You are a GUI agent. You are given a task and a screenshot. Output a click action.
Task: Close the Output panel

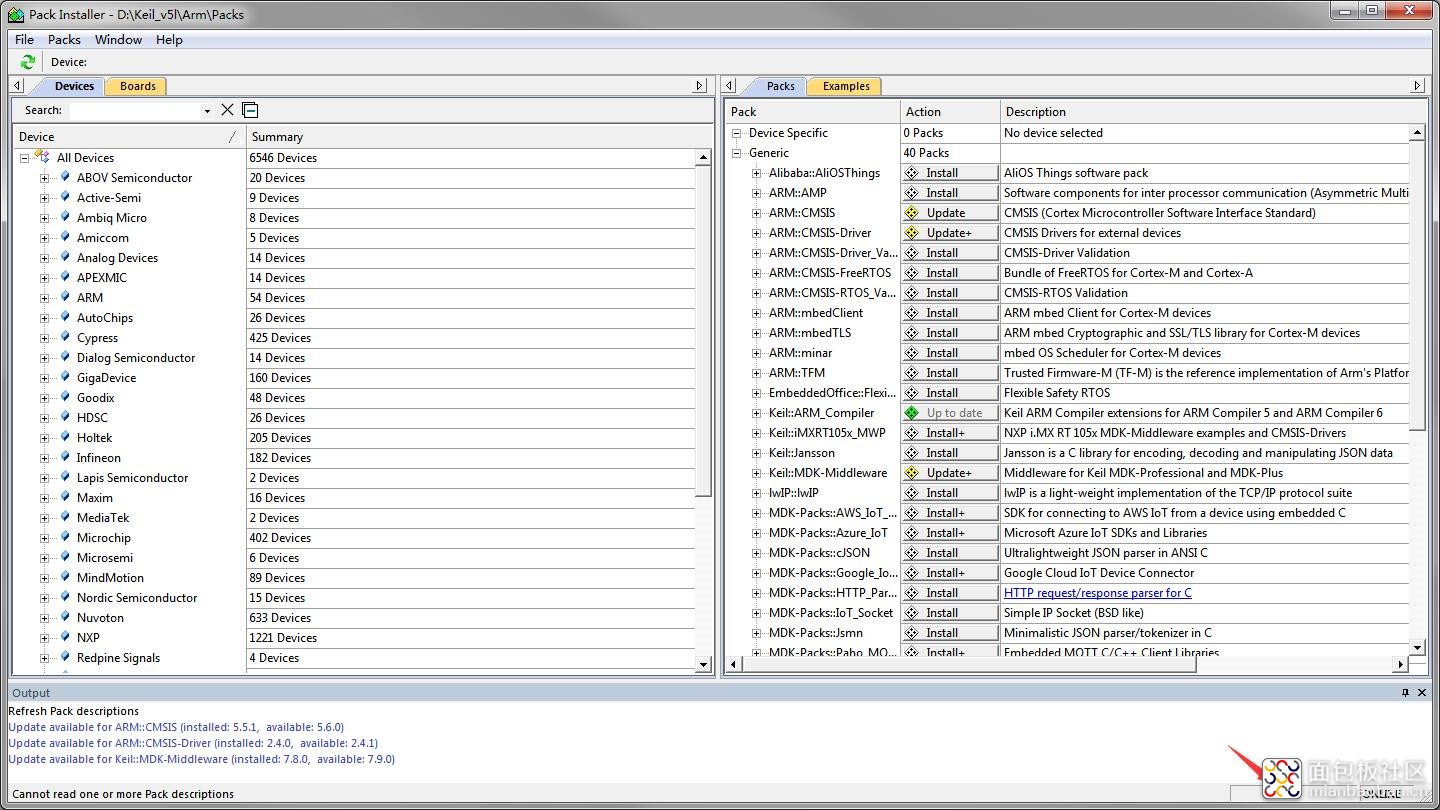tap(1422, 692)
